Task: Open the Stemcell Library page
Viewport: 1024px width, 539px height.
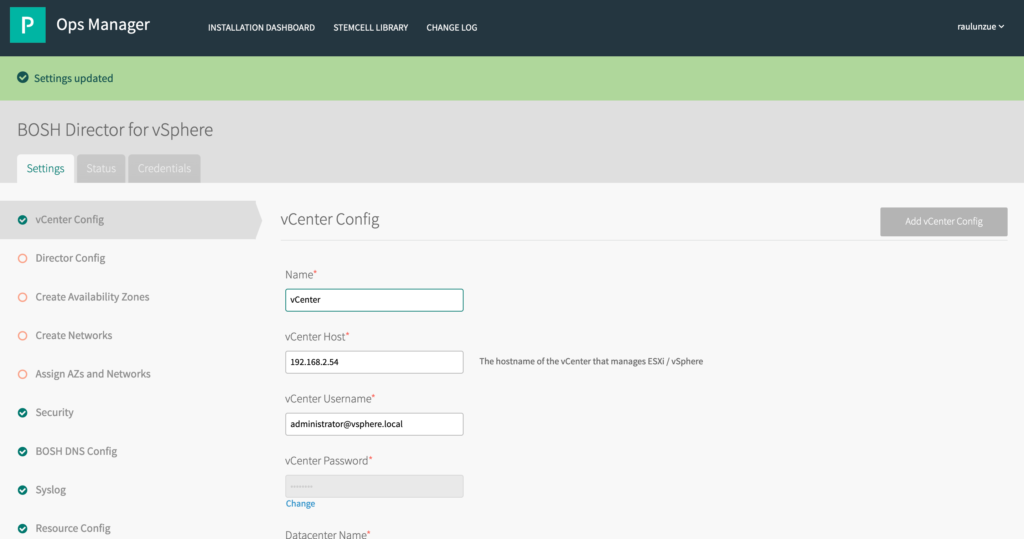Action: tap(370, 27)
